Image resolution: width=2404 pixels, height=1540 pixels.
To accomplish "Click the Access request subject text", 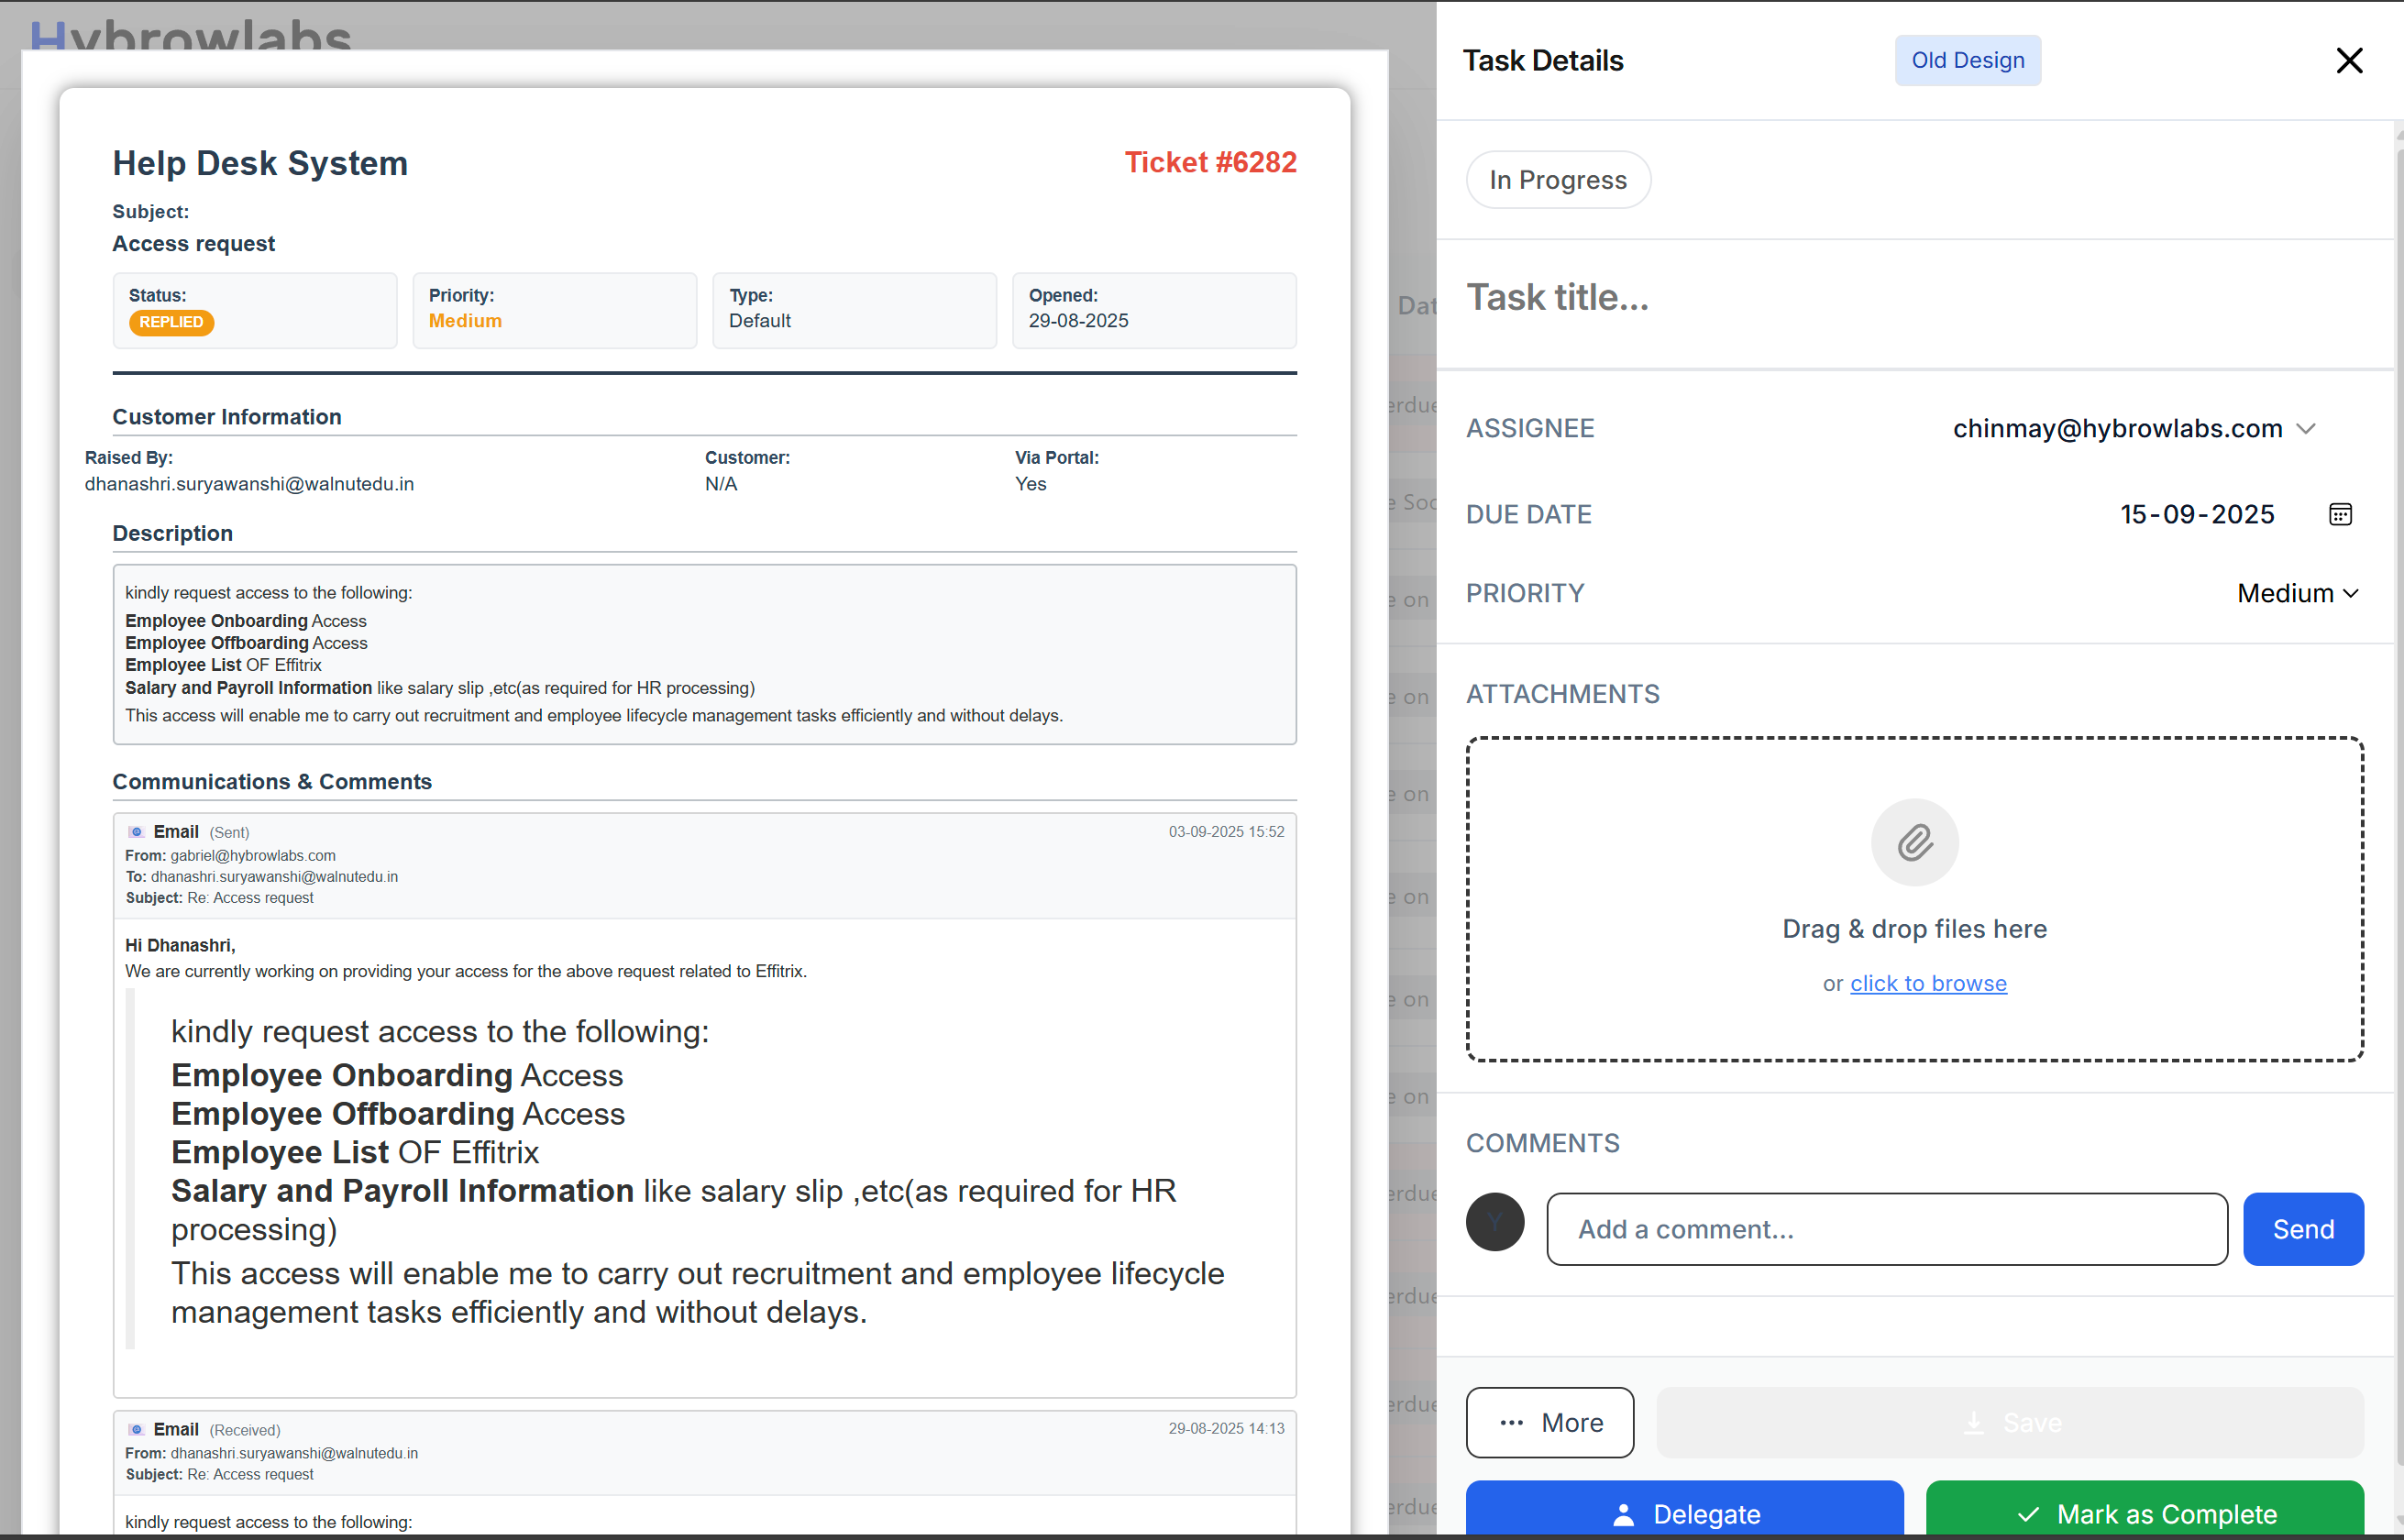I will pos(193,244).
